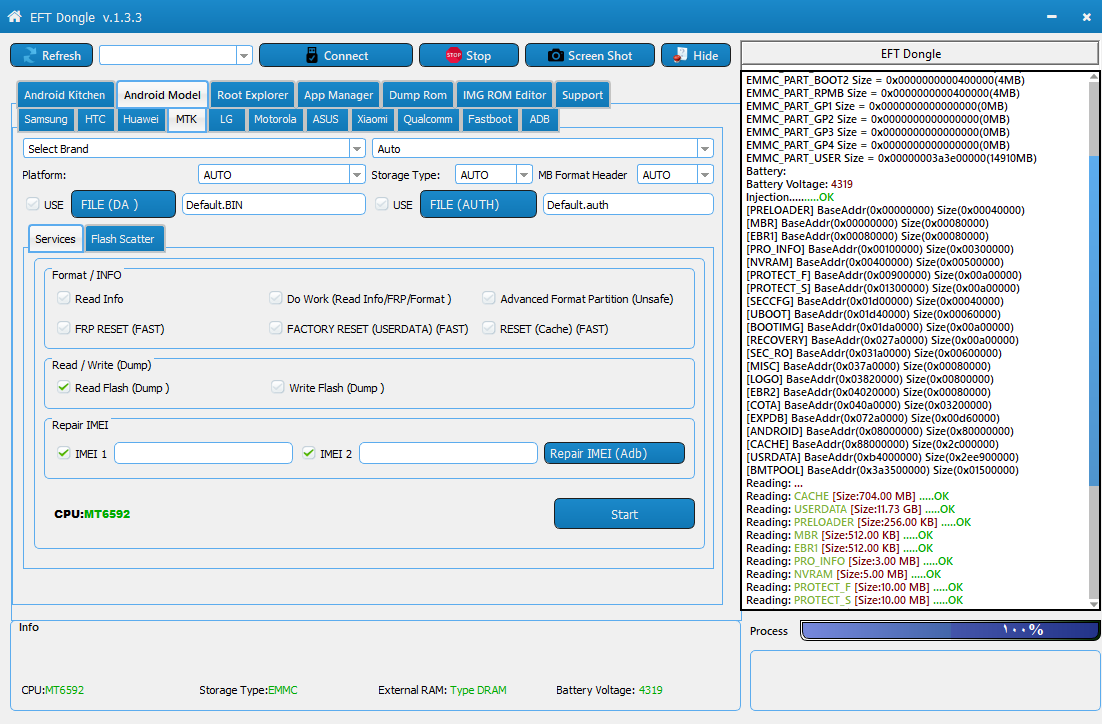
Task: Toggle the USE checkbox for FILE (DA)
Action: pyautogui.click(x=32, y=204)
